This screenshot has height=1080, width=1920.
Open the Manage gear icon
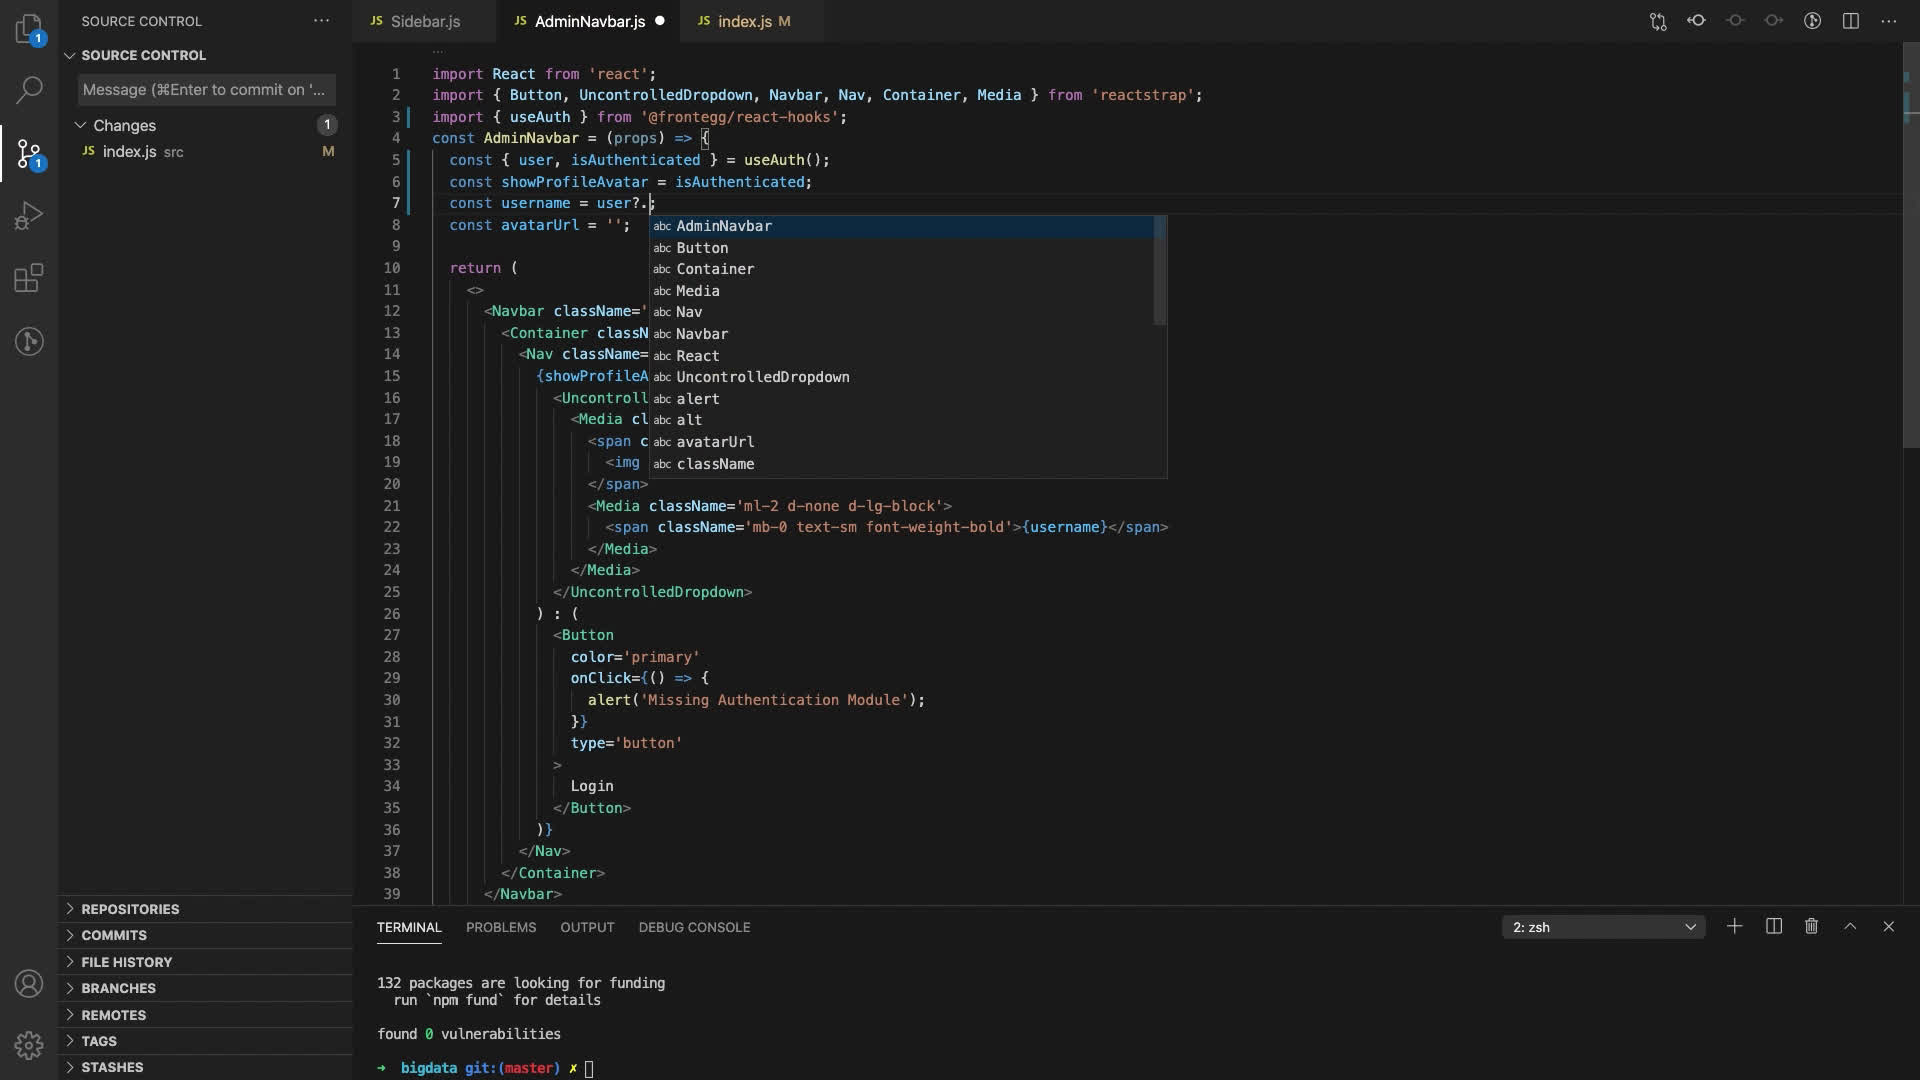pos(29,1046)
